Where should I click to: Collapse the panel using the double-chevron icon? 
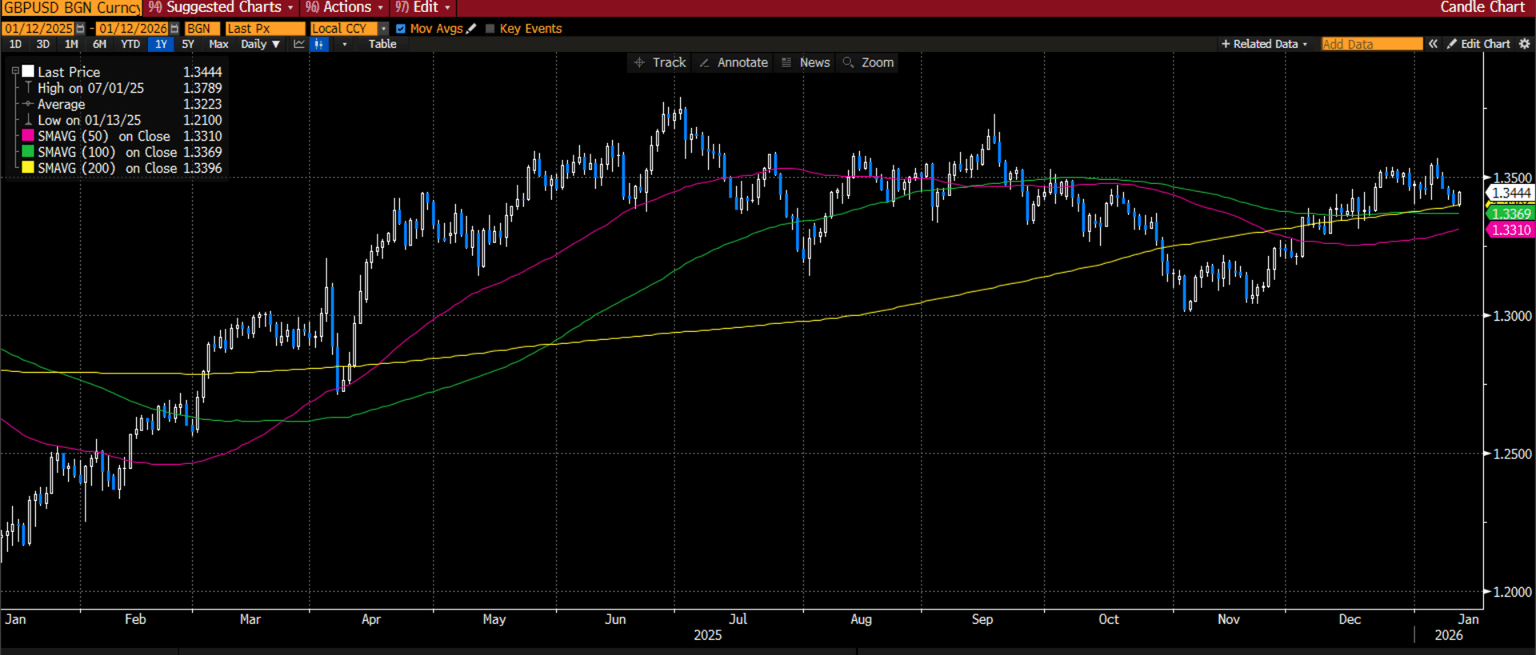tap(1433, 43)
